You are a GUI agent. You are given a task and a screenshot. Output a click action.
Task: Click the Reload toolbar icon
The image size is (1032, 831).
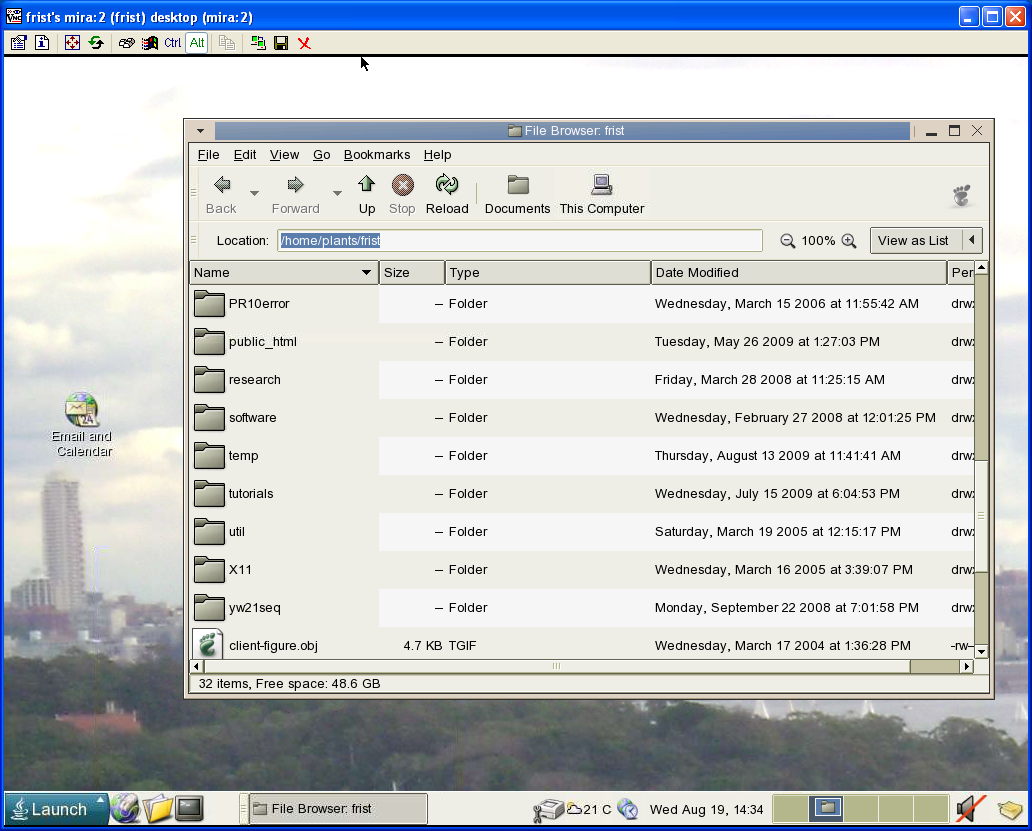pos(447,186)
